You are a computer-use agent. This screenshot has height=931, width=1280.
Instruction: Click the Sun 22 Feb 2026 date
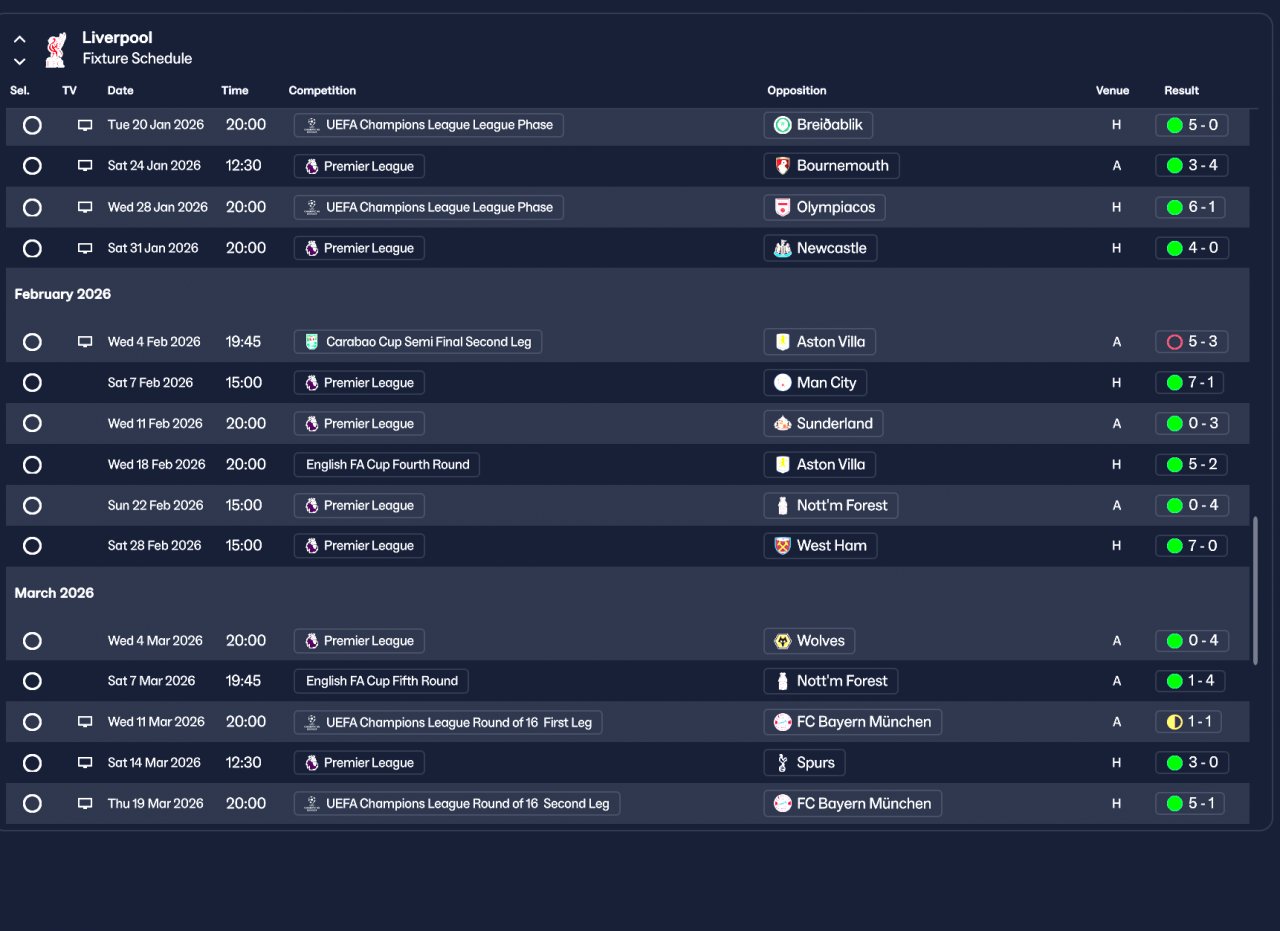tap(155, 506)
